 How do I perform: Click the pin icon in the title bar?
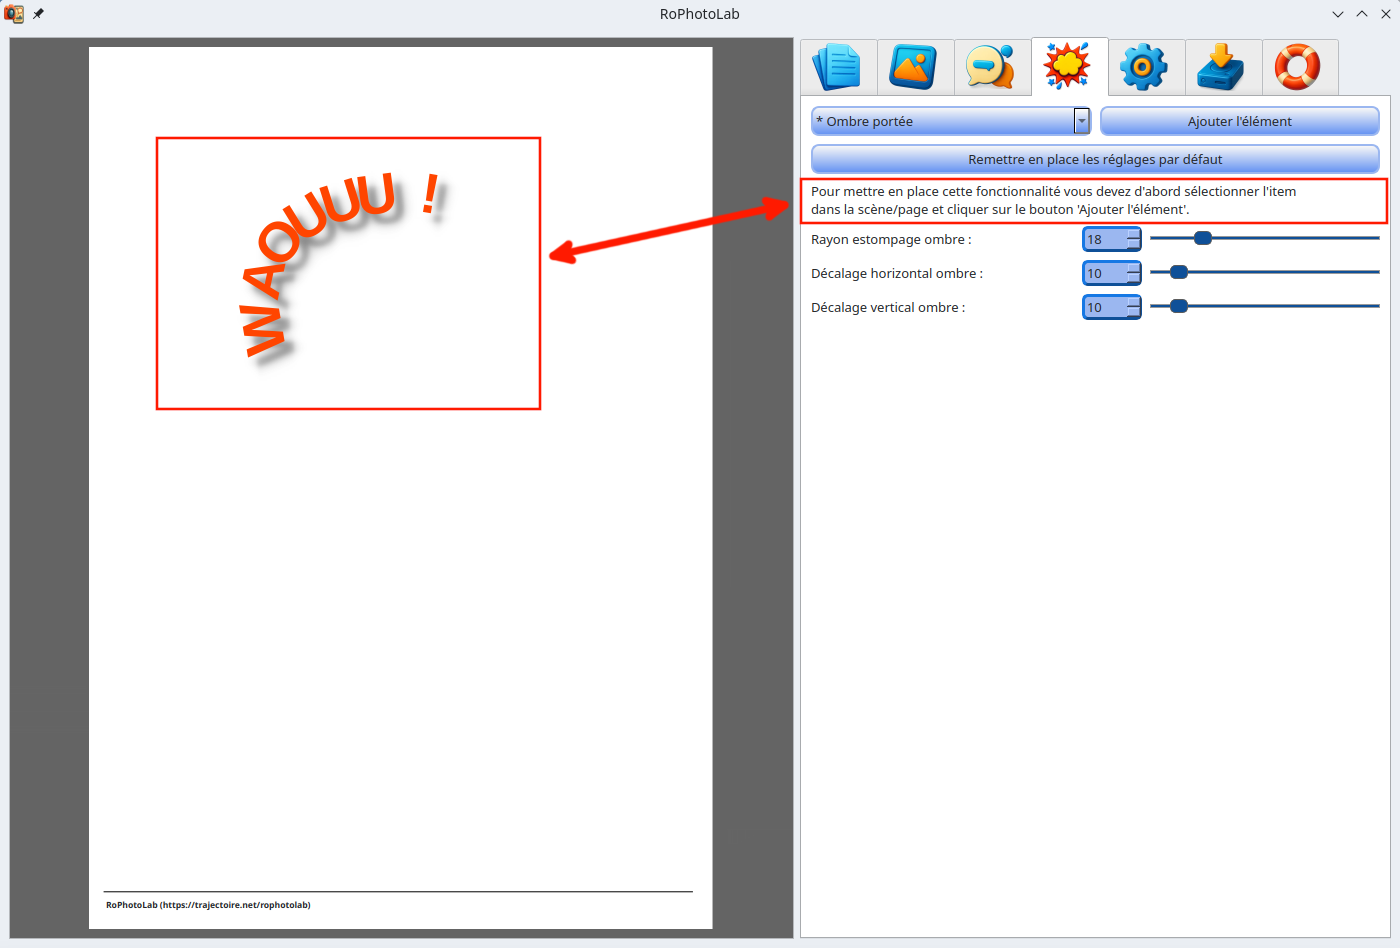pos(39,14)
